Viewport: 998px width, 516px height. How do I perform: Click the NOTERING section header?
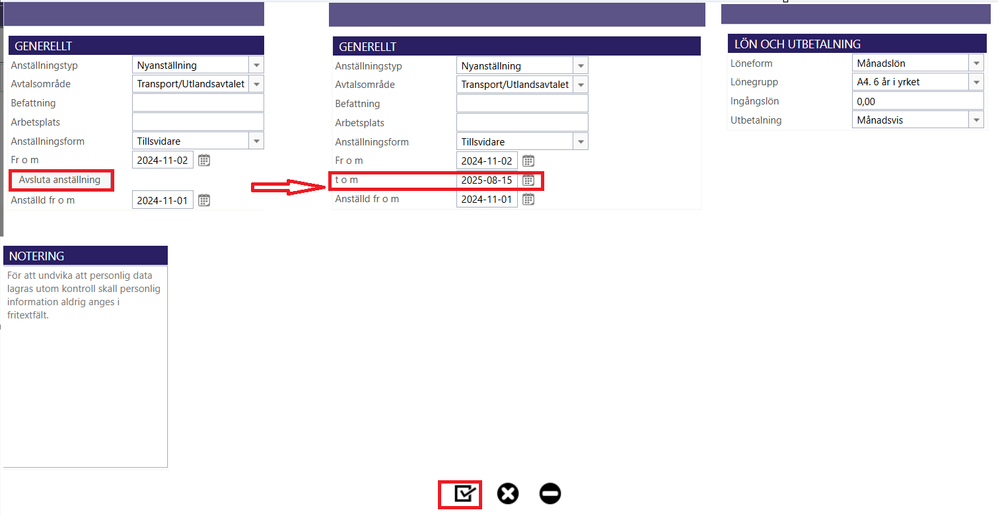tap(85, 256)
